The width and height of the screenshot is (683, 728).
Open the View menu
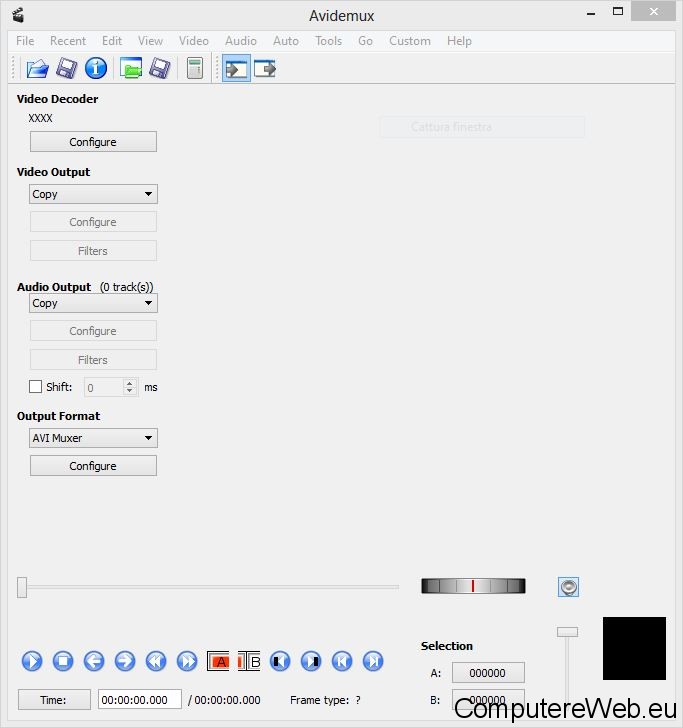150,41
